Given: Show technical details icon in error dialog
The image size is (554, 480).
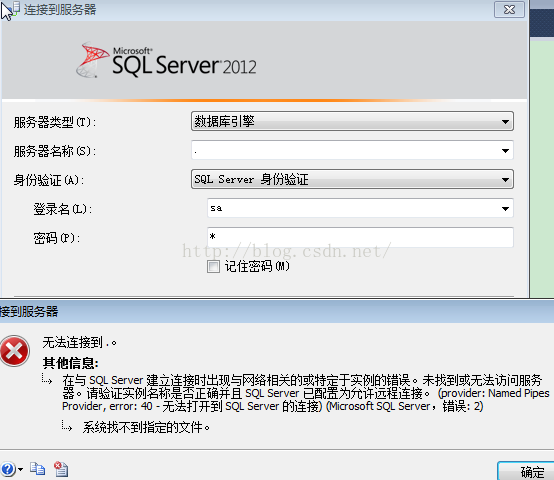Looking at the screenshot, I should pyautogui.click(x=61, y=469).
